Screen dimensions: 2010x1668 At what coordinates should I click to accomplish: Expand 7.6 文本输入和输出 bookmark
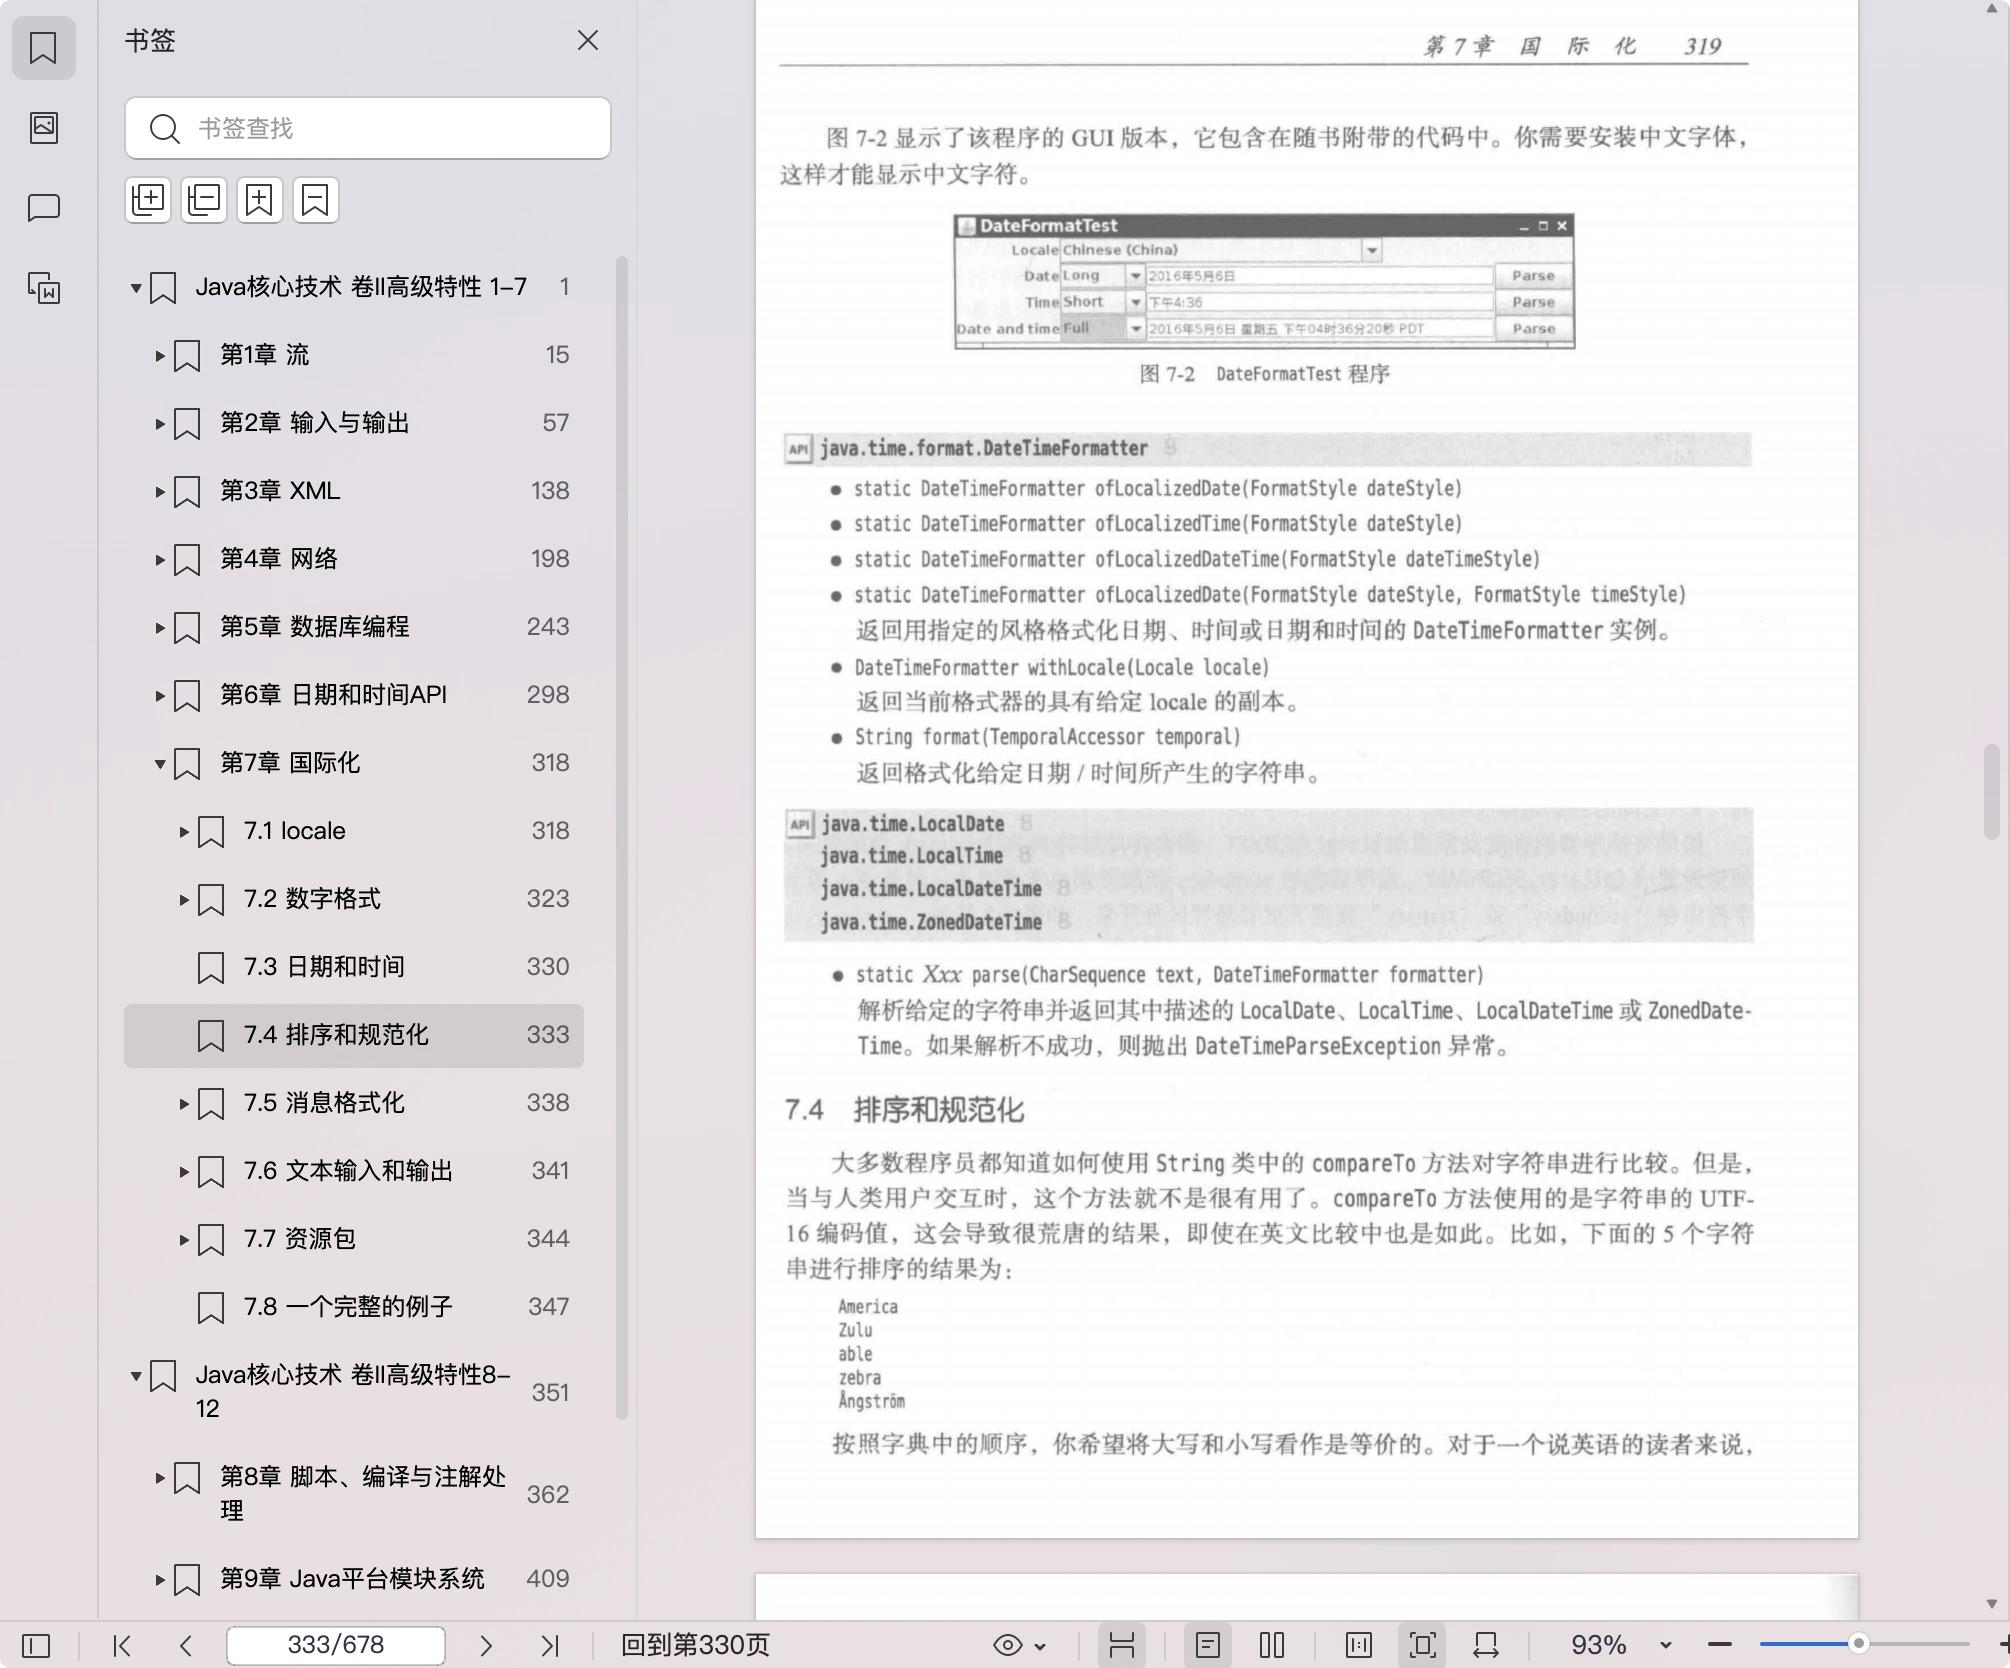pyautogui.click(x=184, y=1171)
